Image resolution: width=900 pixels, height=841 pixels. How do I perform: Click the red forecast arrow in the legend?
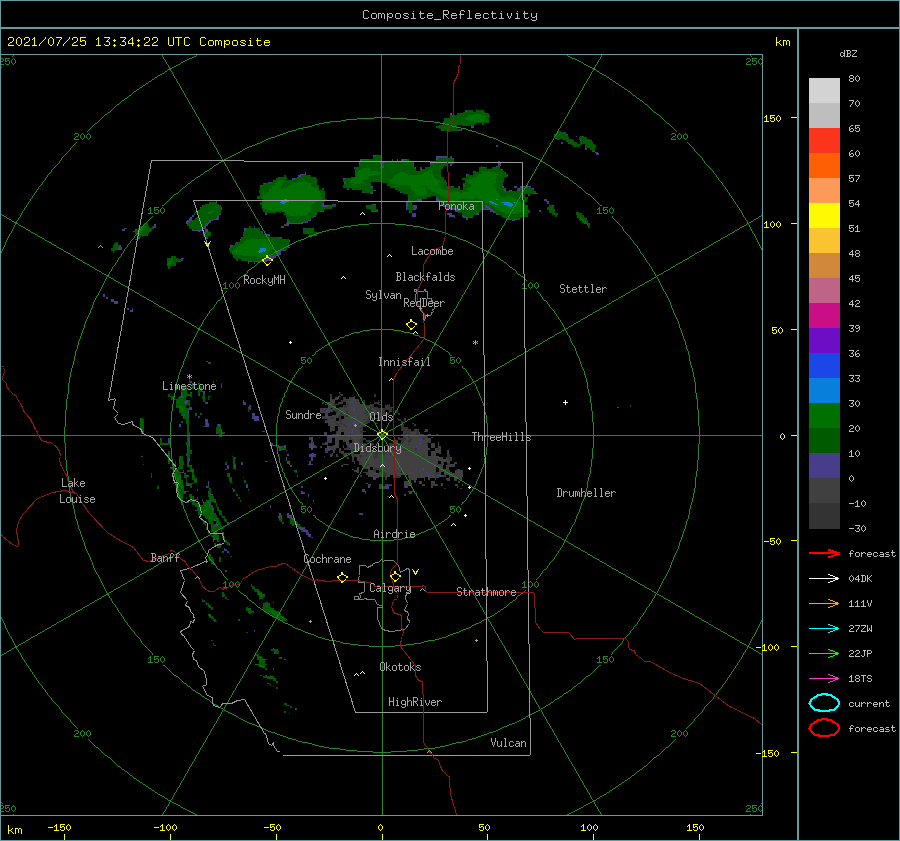point(824,553)
